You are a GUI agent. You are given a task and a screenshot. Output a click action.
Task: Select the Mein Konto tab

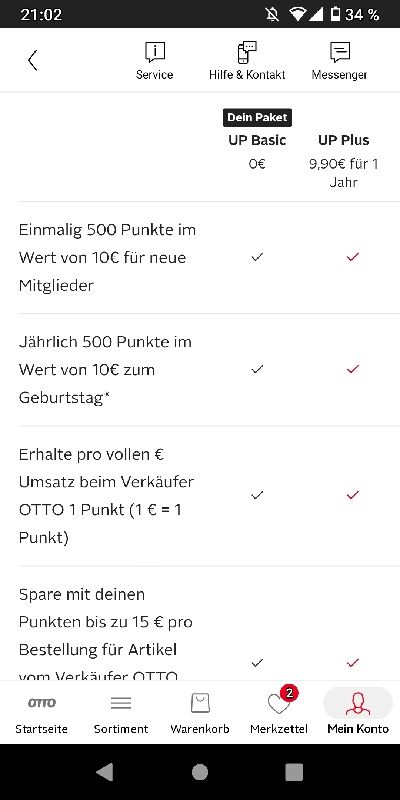(x=358, y=713)
